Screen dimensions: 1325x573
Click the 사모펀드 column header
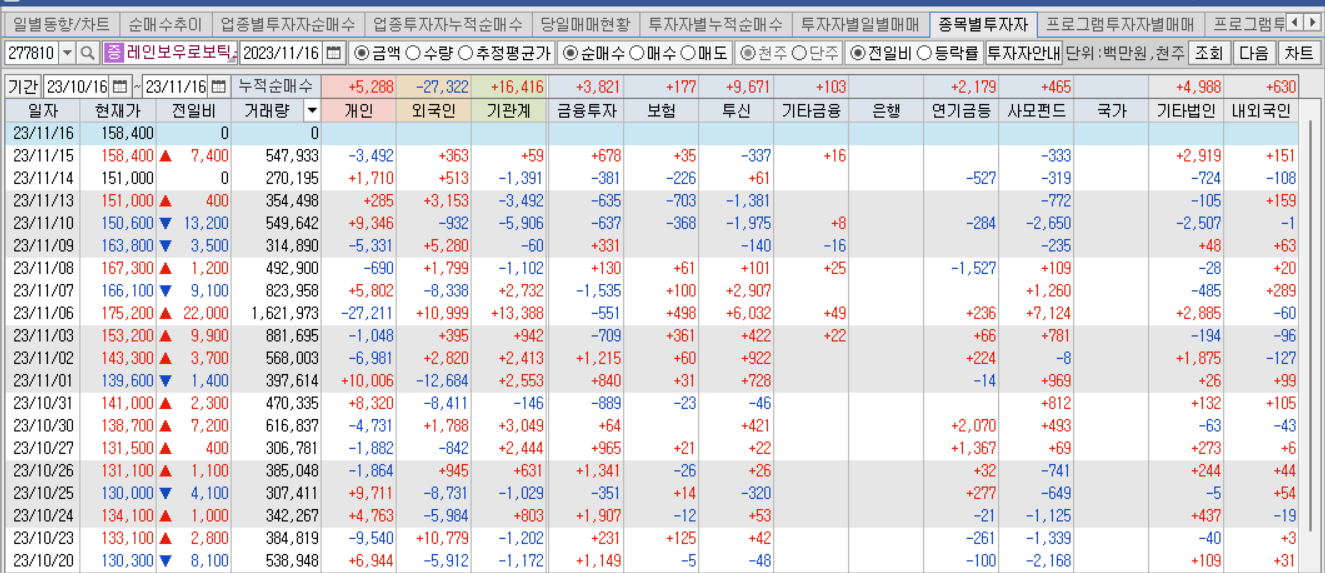(x=1036, y=111)
